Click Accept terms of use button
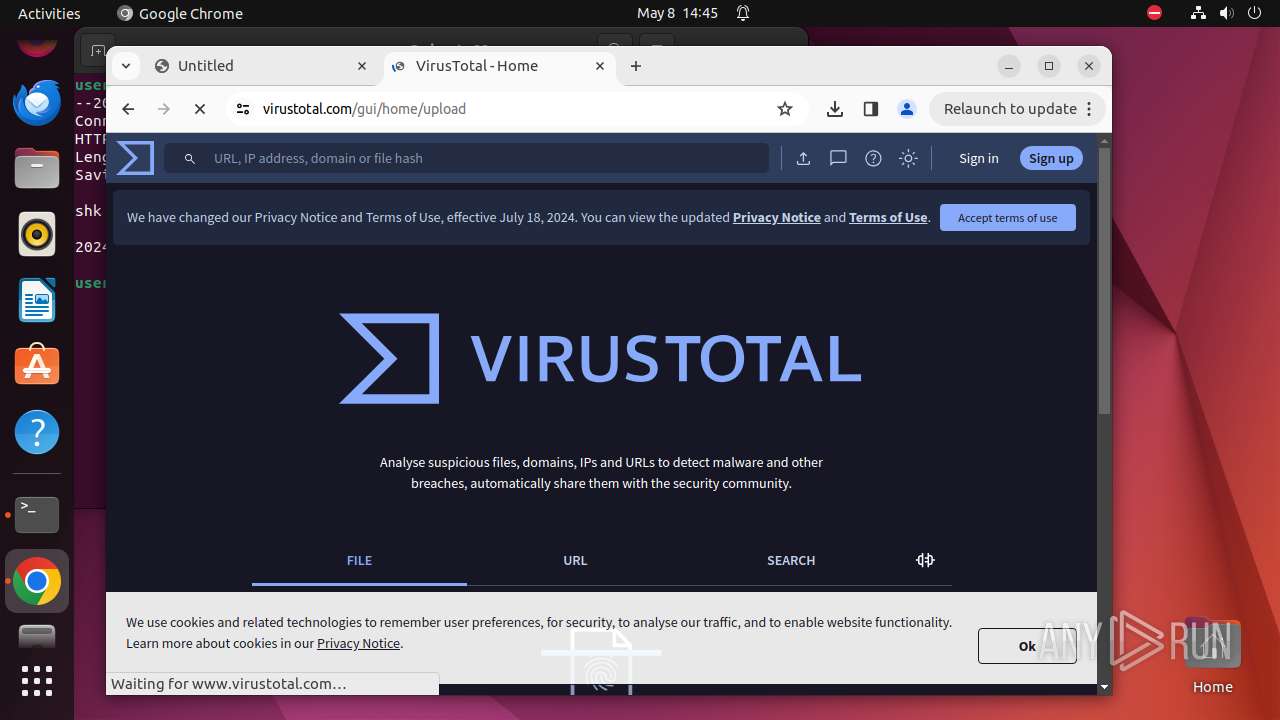 1007,217
